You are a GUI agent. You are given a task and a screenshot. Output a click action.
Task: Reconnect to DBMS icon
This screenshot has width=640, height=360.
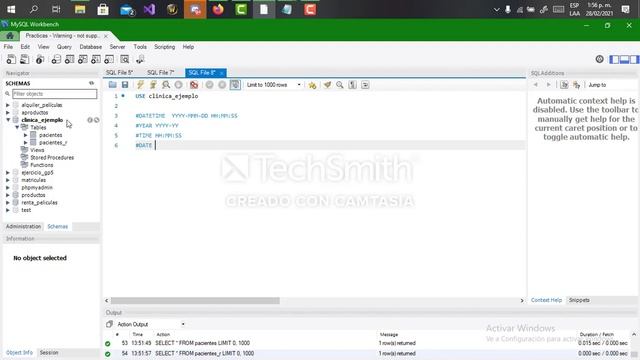tap(140, 59)
